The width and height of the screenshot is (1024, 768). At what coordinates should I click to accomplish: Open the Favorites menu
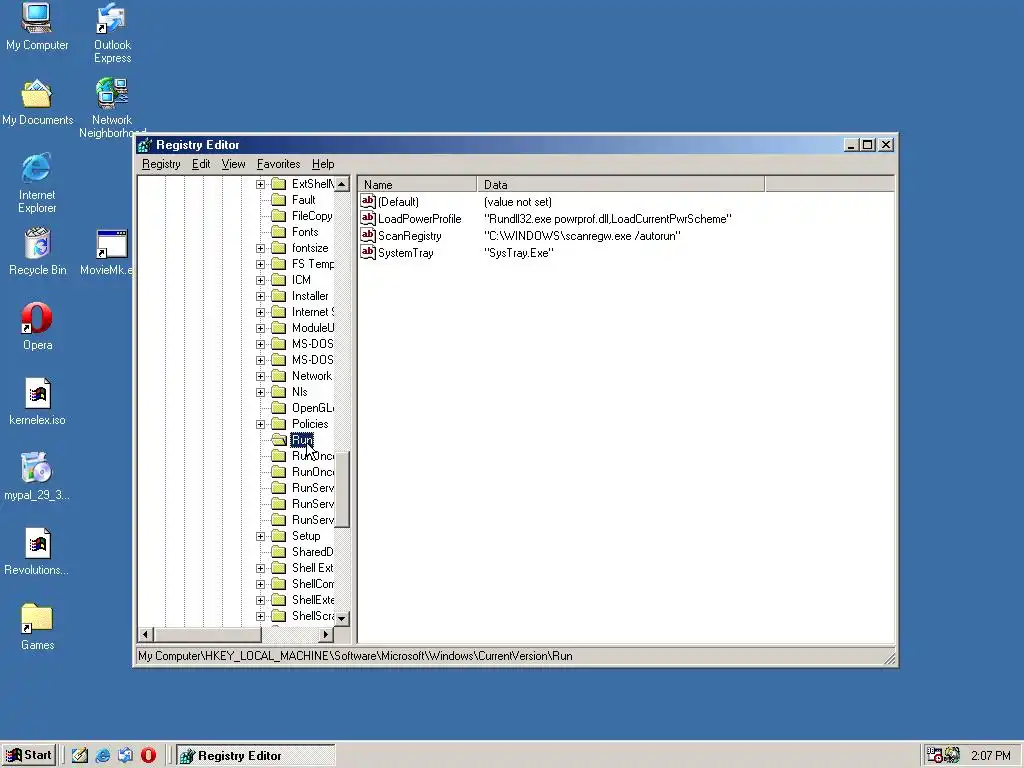278,164
